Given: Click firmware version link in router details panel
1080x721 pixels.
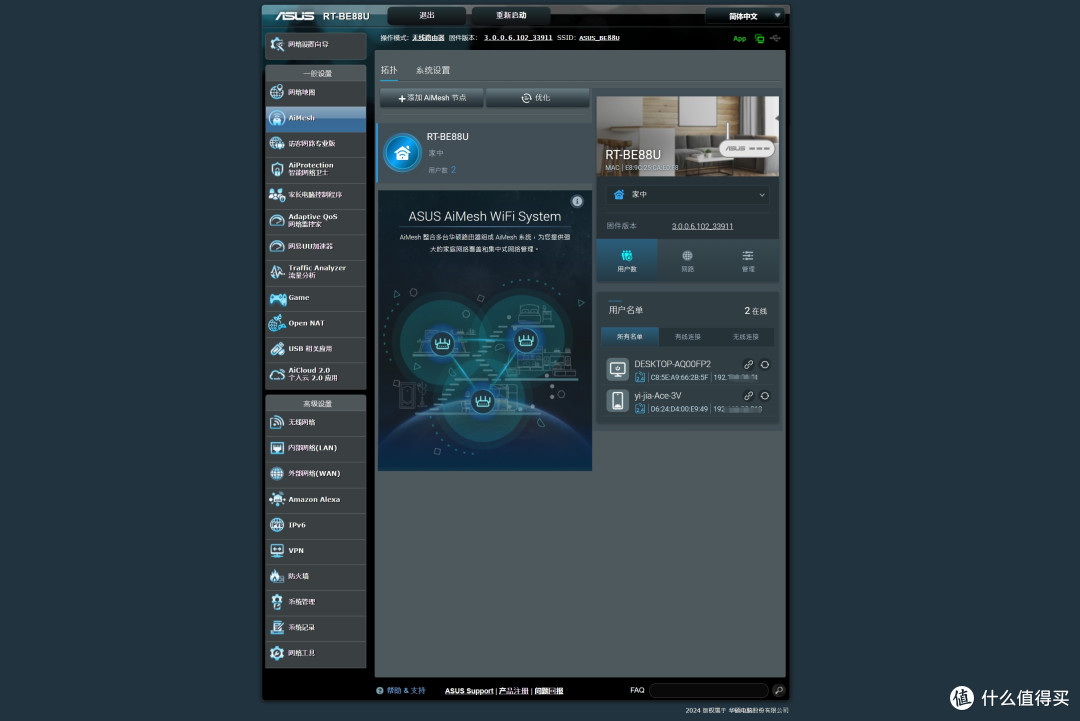Looking at the screenshot, I should pyautogui.click(x=703, y=227).
